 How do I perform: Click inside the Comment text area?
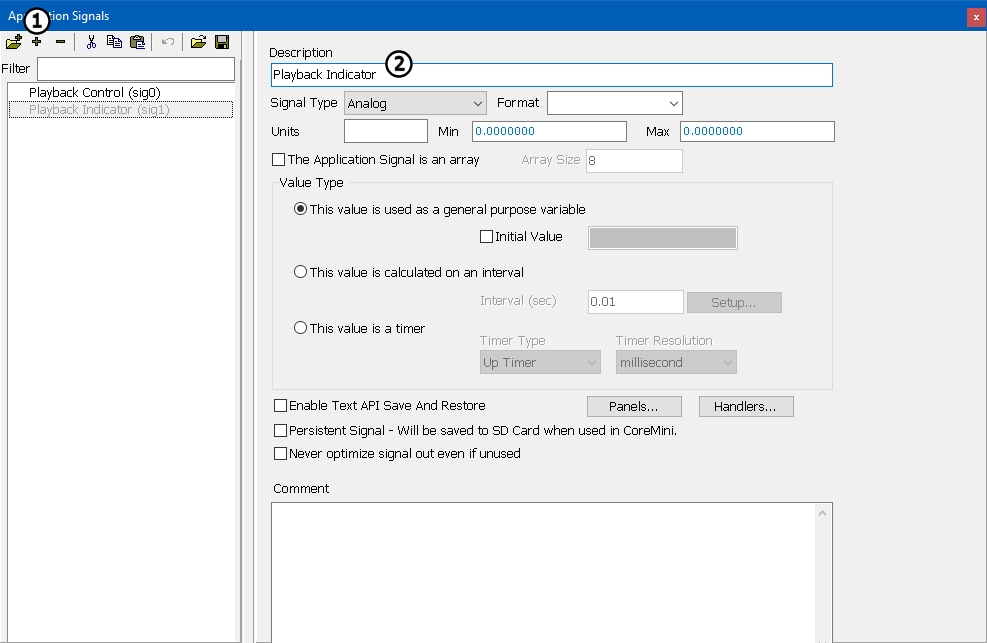pyautogui.click(x=545, y=570)
